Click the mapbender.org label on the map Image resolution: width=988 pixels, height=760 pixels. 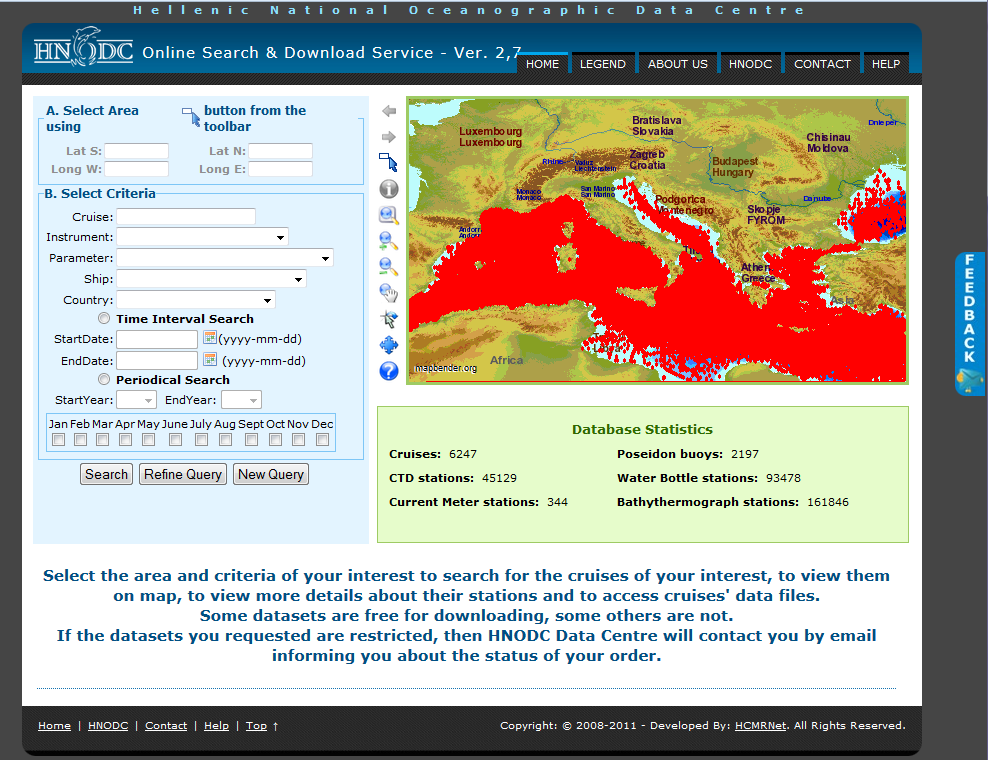pos(445,368)
